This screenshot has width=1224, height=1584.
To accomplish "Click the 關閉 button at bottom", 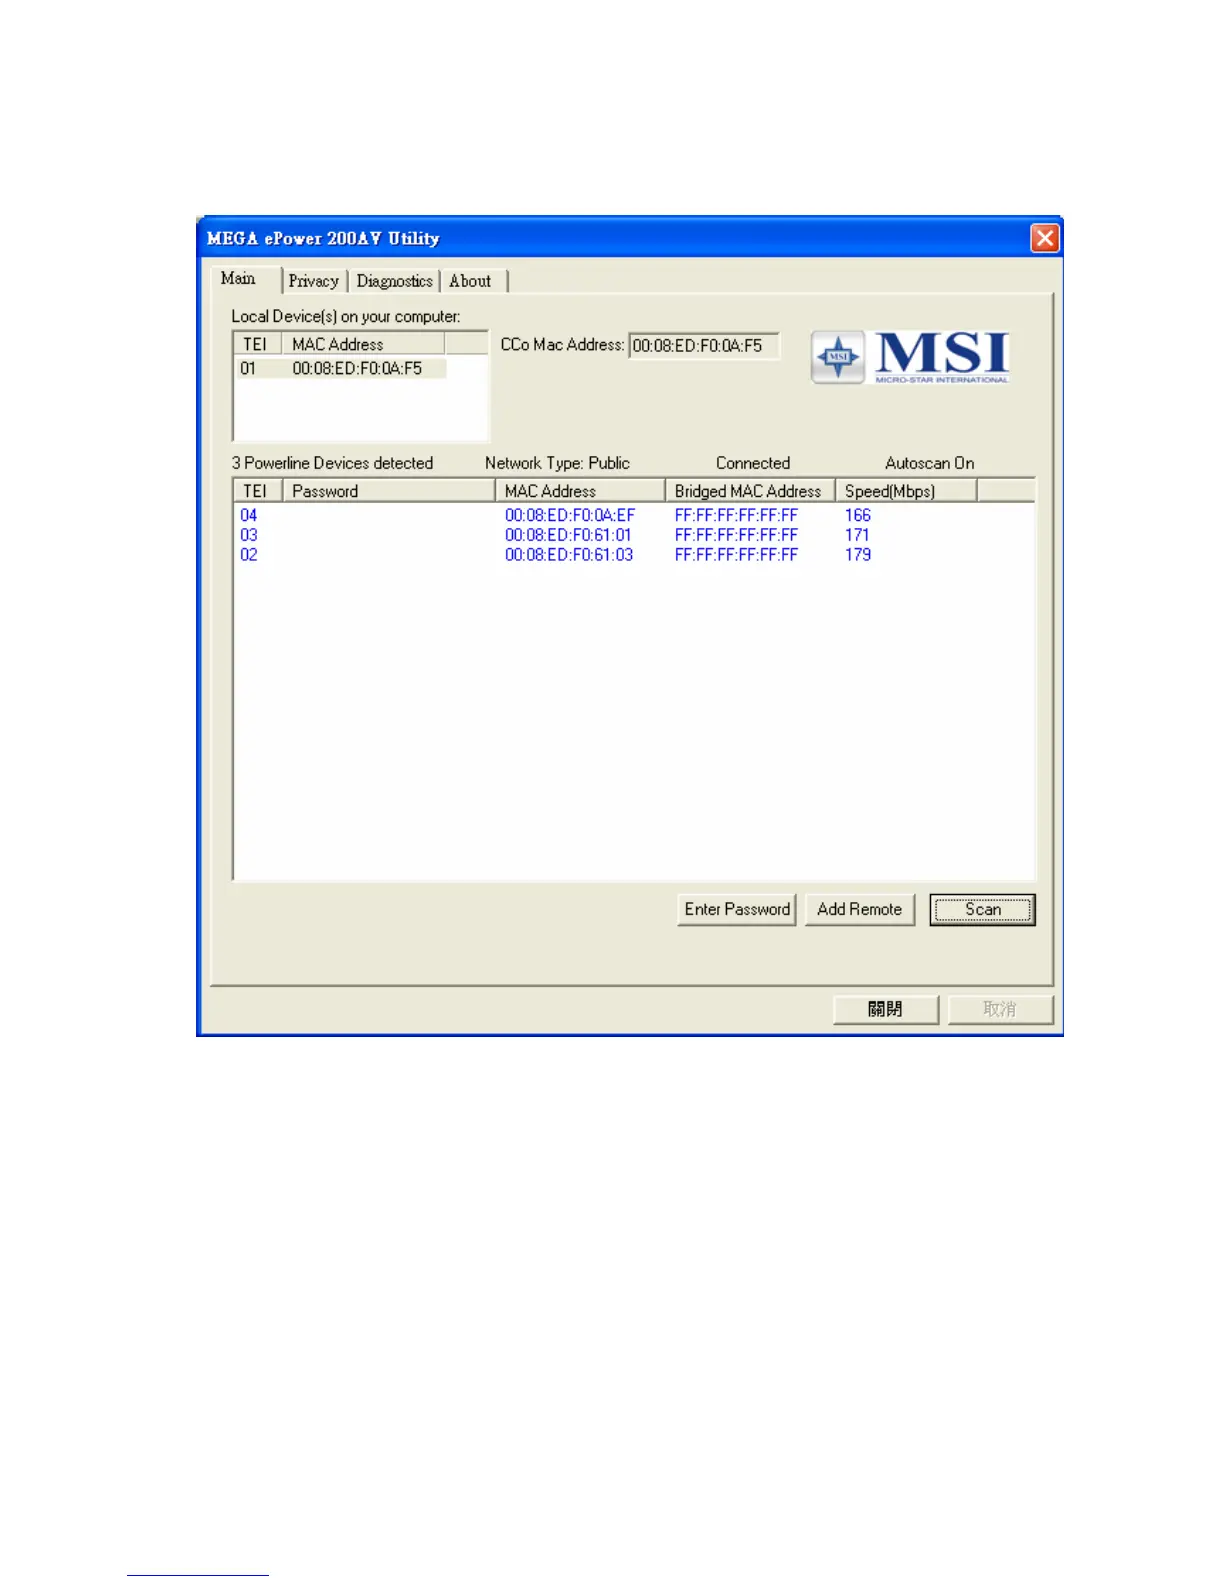I will [885, 1009].
